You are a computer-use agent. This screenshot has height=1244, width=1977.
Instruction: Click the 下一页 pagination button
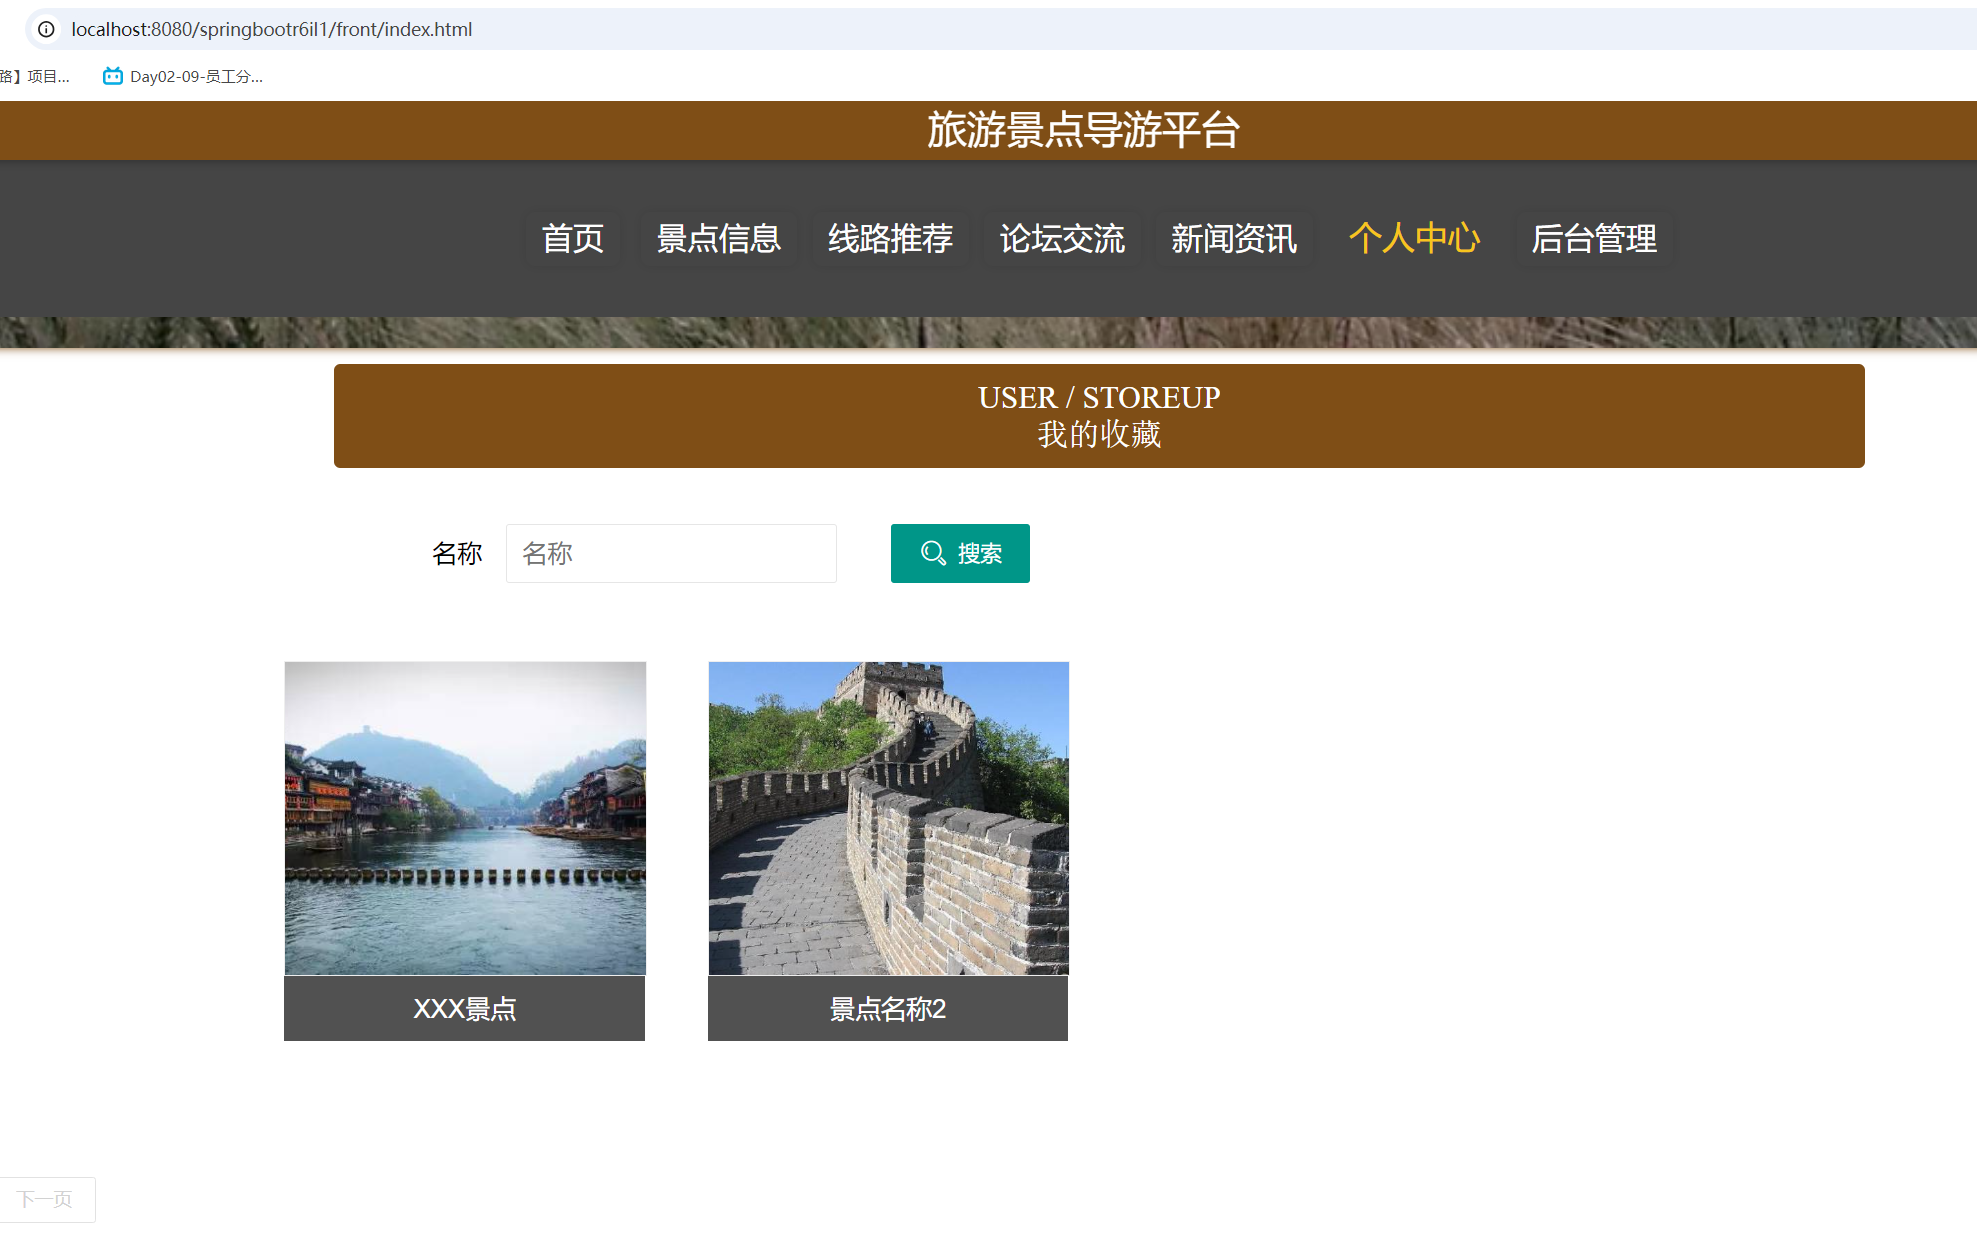coord(47,1198)
